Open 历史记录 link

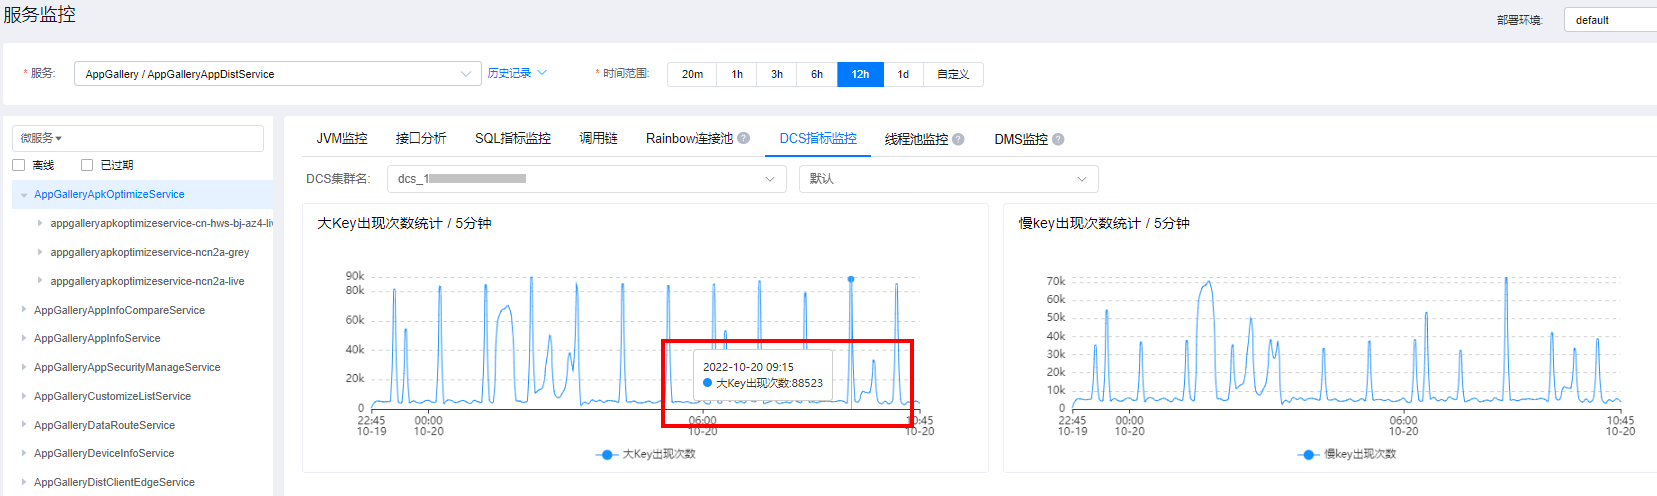pos(509,73)
